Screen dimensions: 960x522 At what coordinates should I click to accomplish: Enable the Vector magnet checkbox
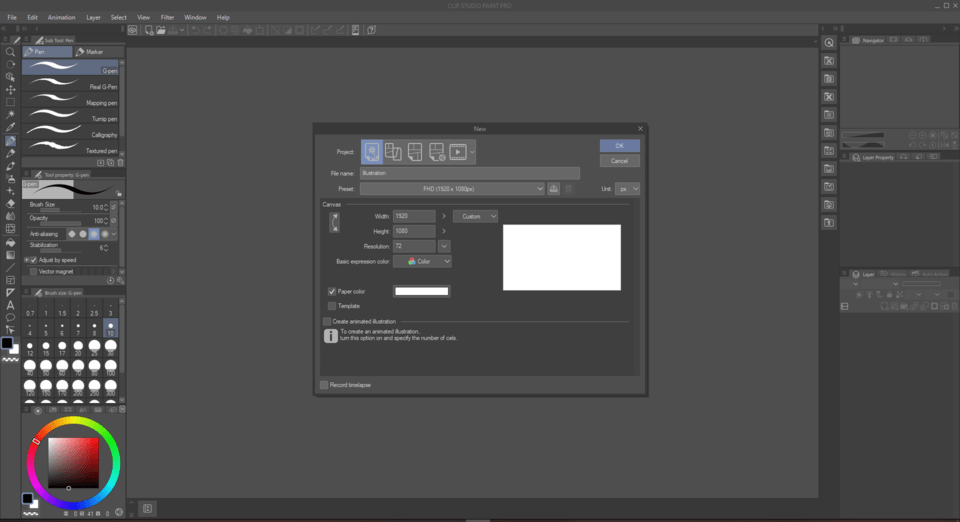coord(34,272)
